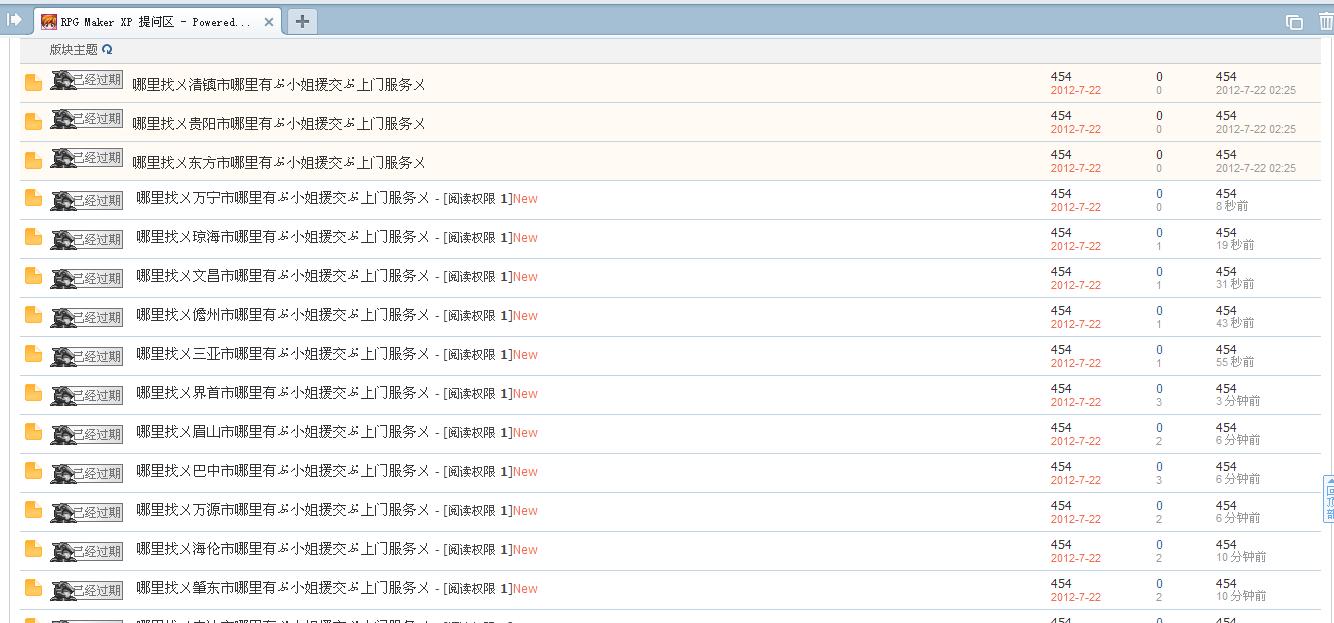Click the New label on 万宁市 thread

(525, 199)
